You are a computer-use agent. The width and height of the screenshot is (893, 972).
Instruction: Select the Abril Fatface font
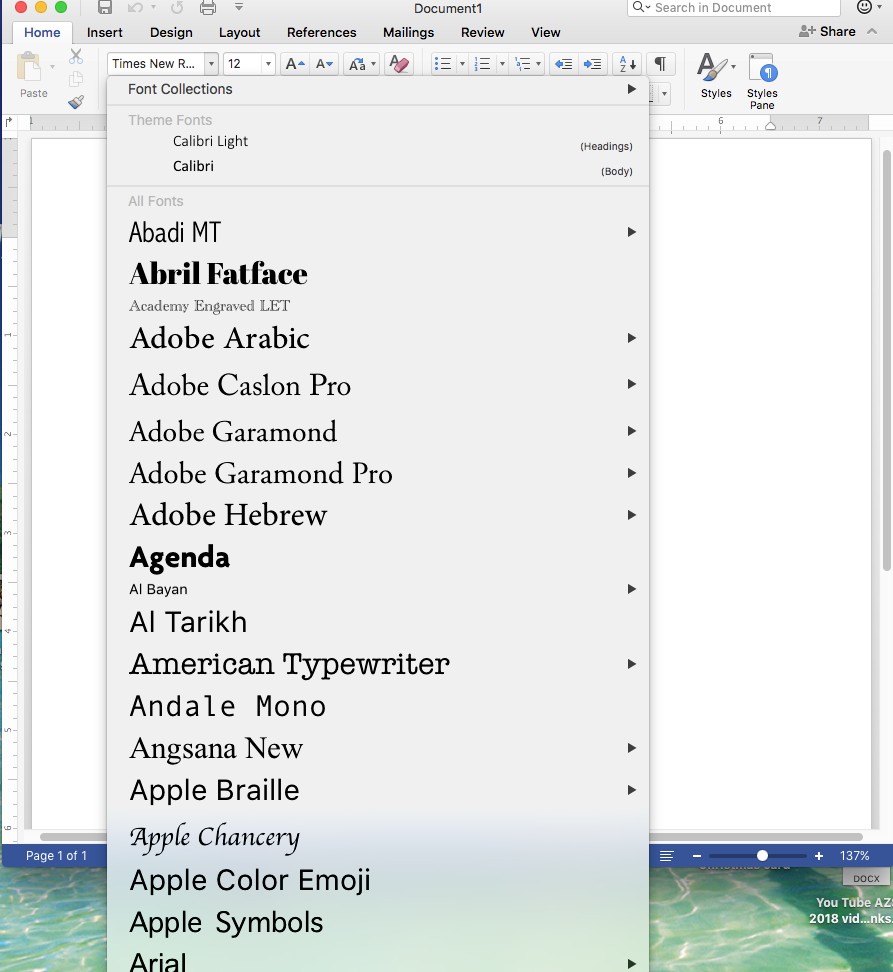(x=378, y=274)
